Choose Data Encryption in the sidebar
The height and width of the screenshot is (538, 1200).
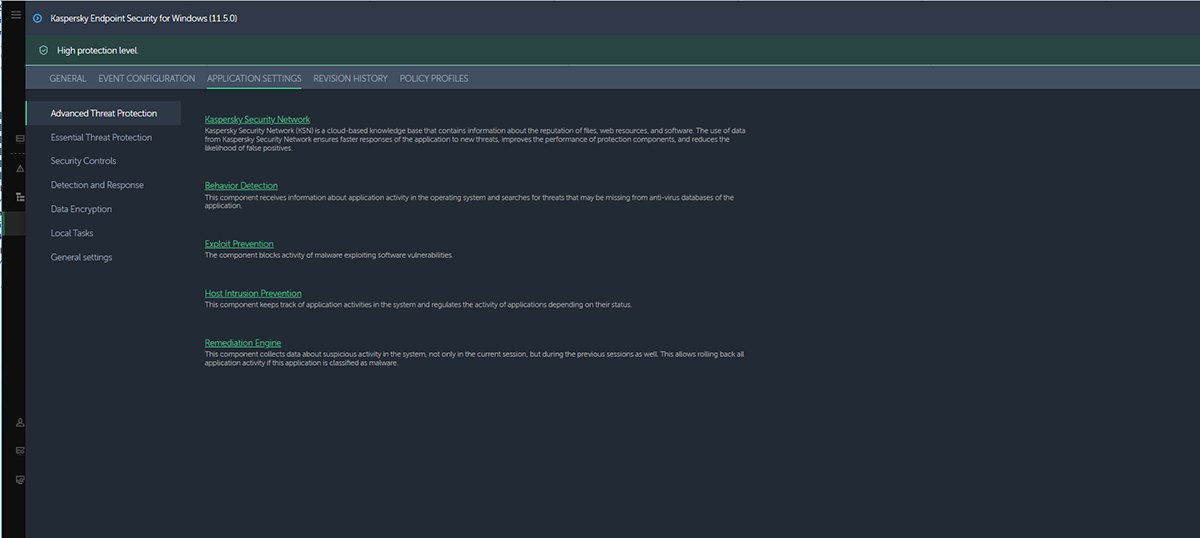click(81, 209)
